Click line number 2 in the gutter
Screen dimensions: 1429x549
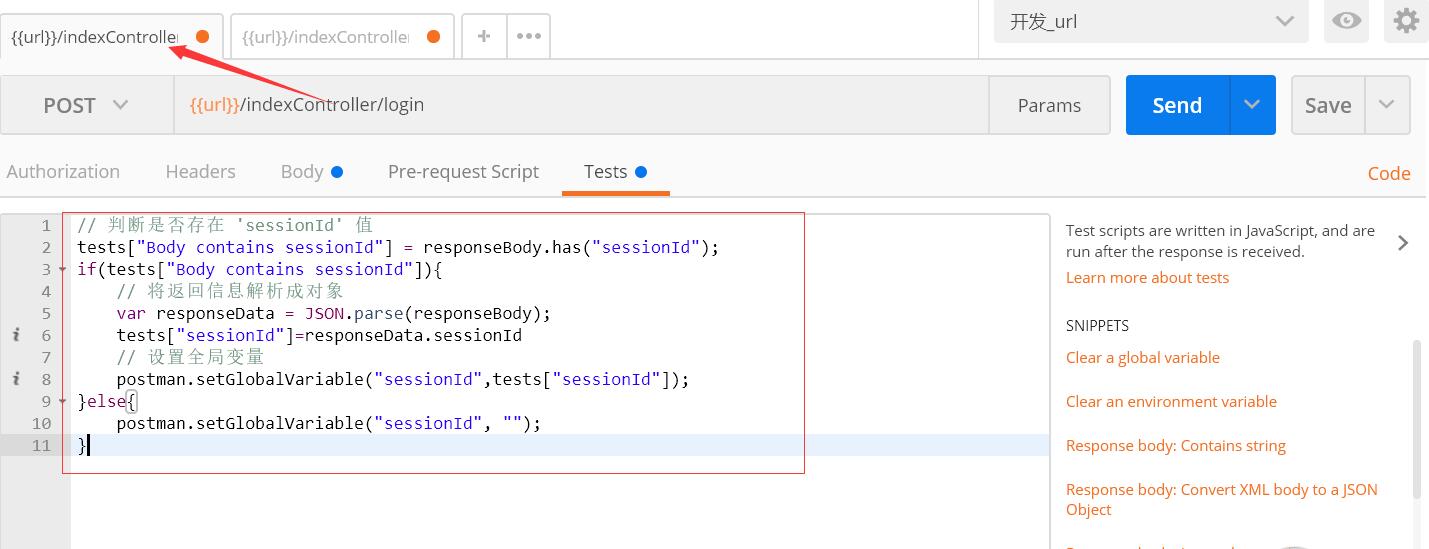(x=46, y=247)
